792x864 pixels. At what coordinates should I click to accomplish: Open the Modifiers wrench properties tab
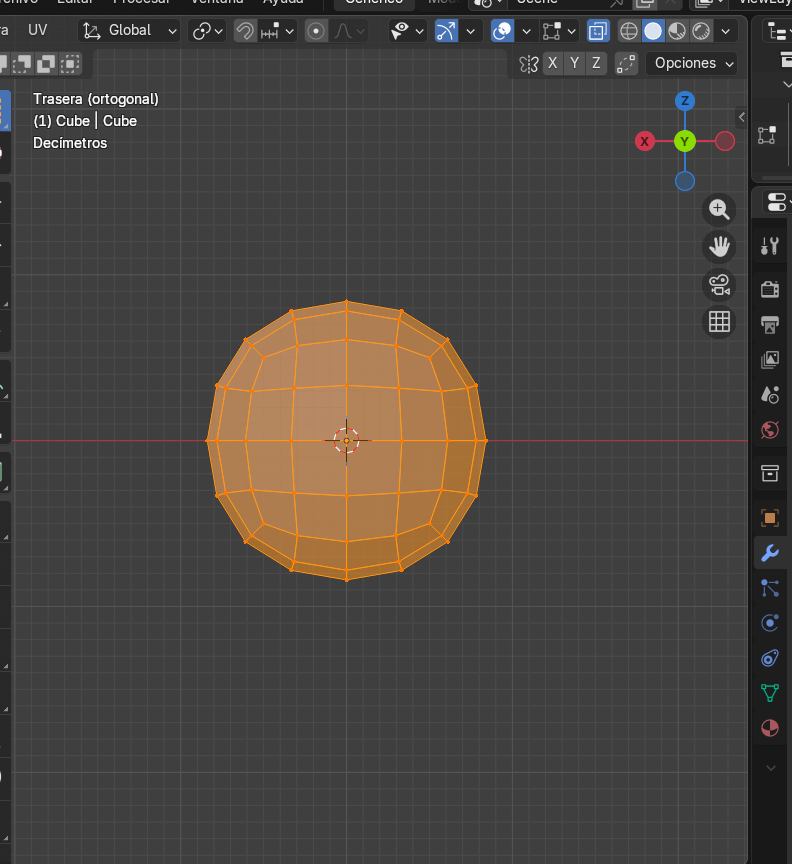pos(770,553)
